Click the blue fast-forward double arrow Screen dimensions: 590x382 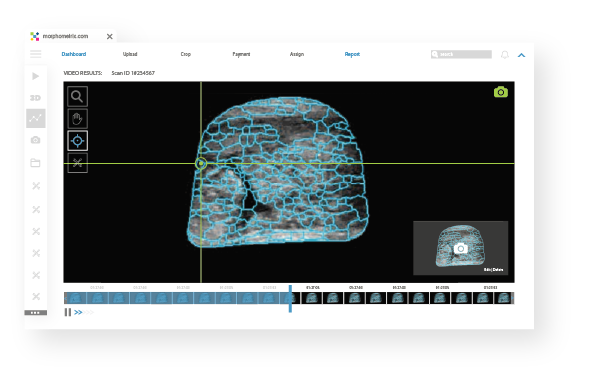click(78, 312)
